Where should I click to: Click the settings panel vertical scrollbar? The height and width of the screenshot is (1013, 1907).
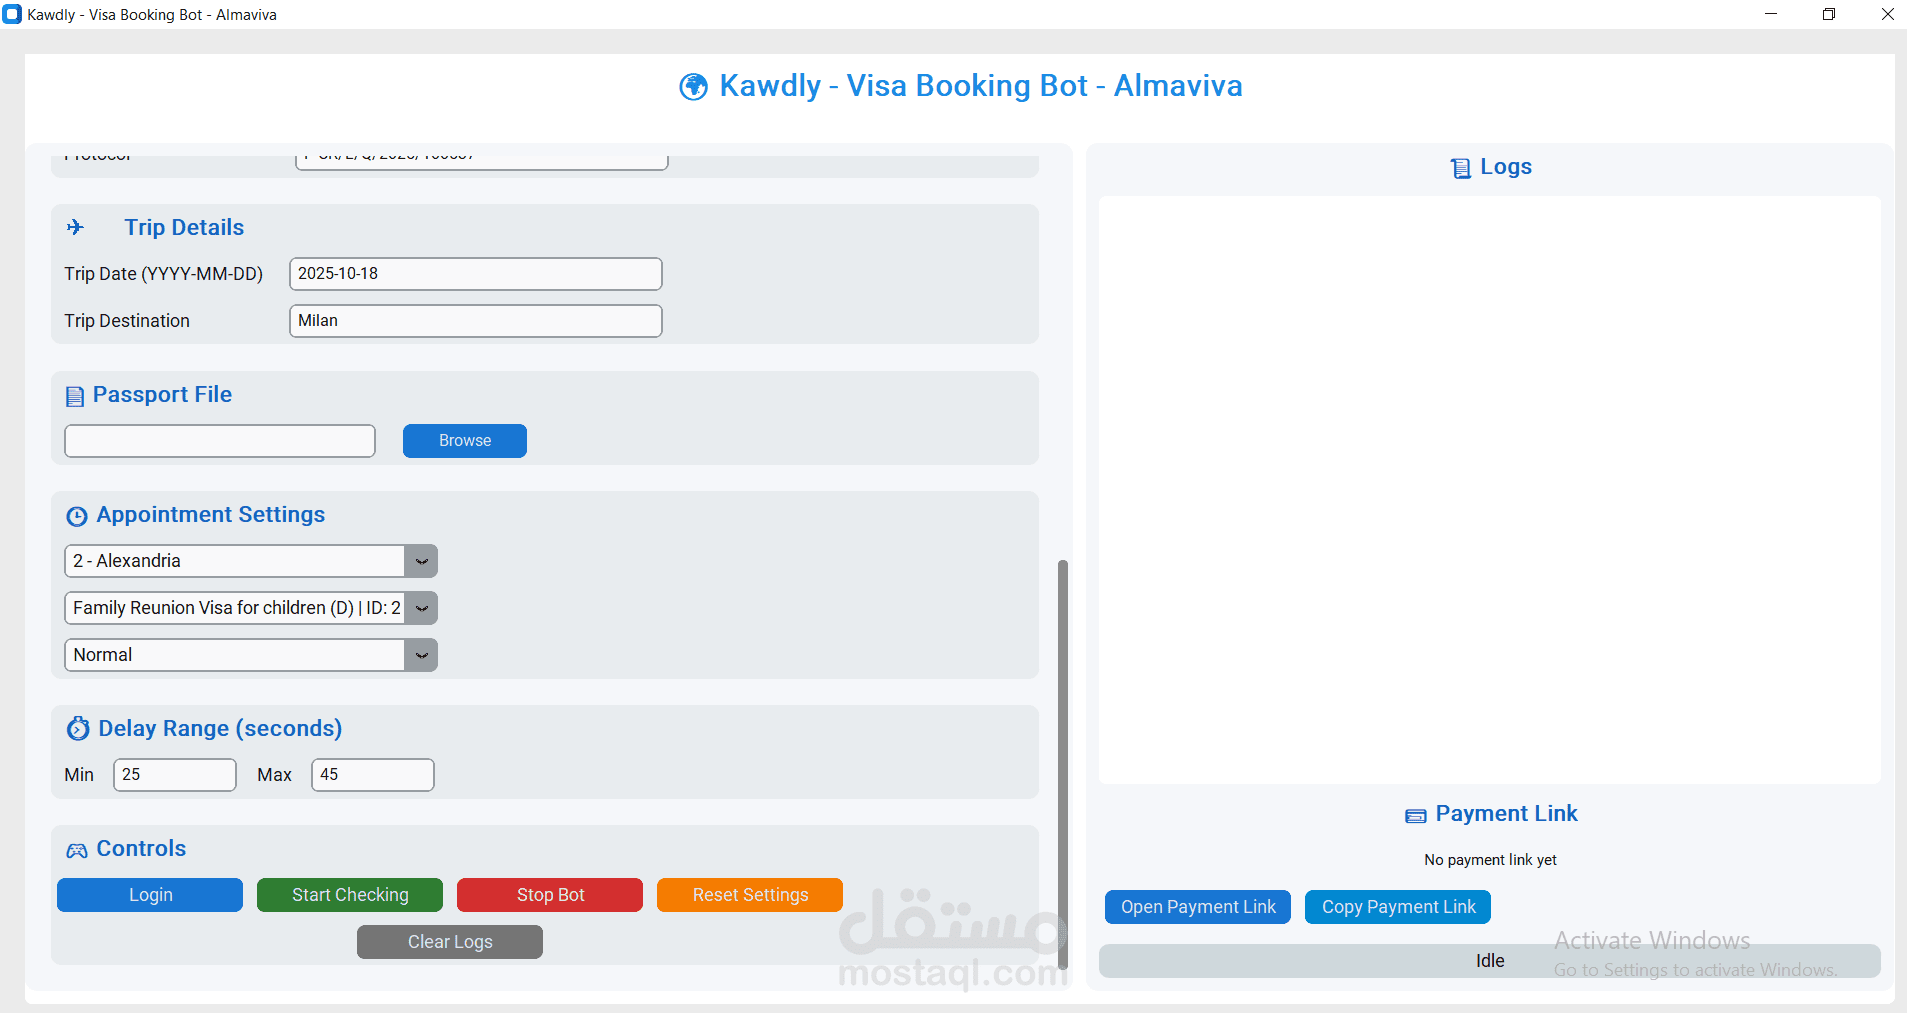(1063, 765)
